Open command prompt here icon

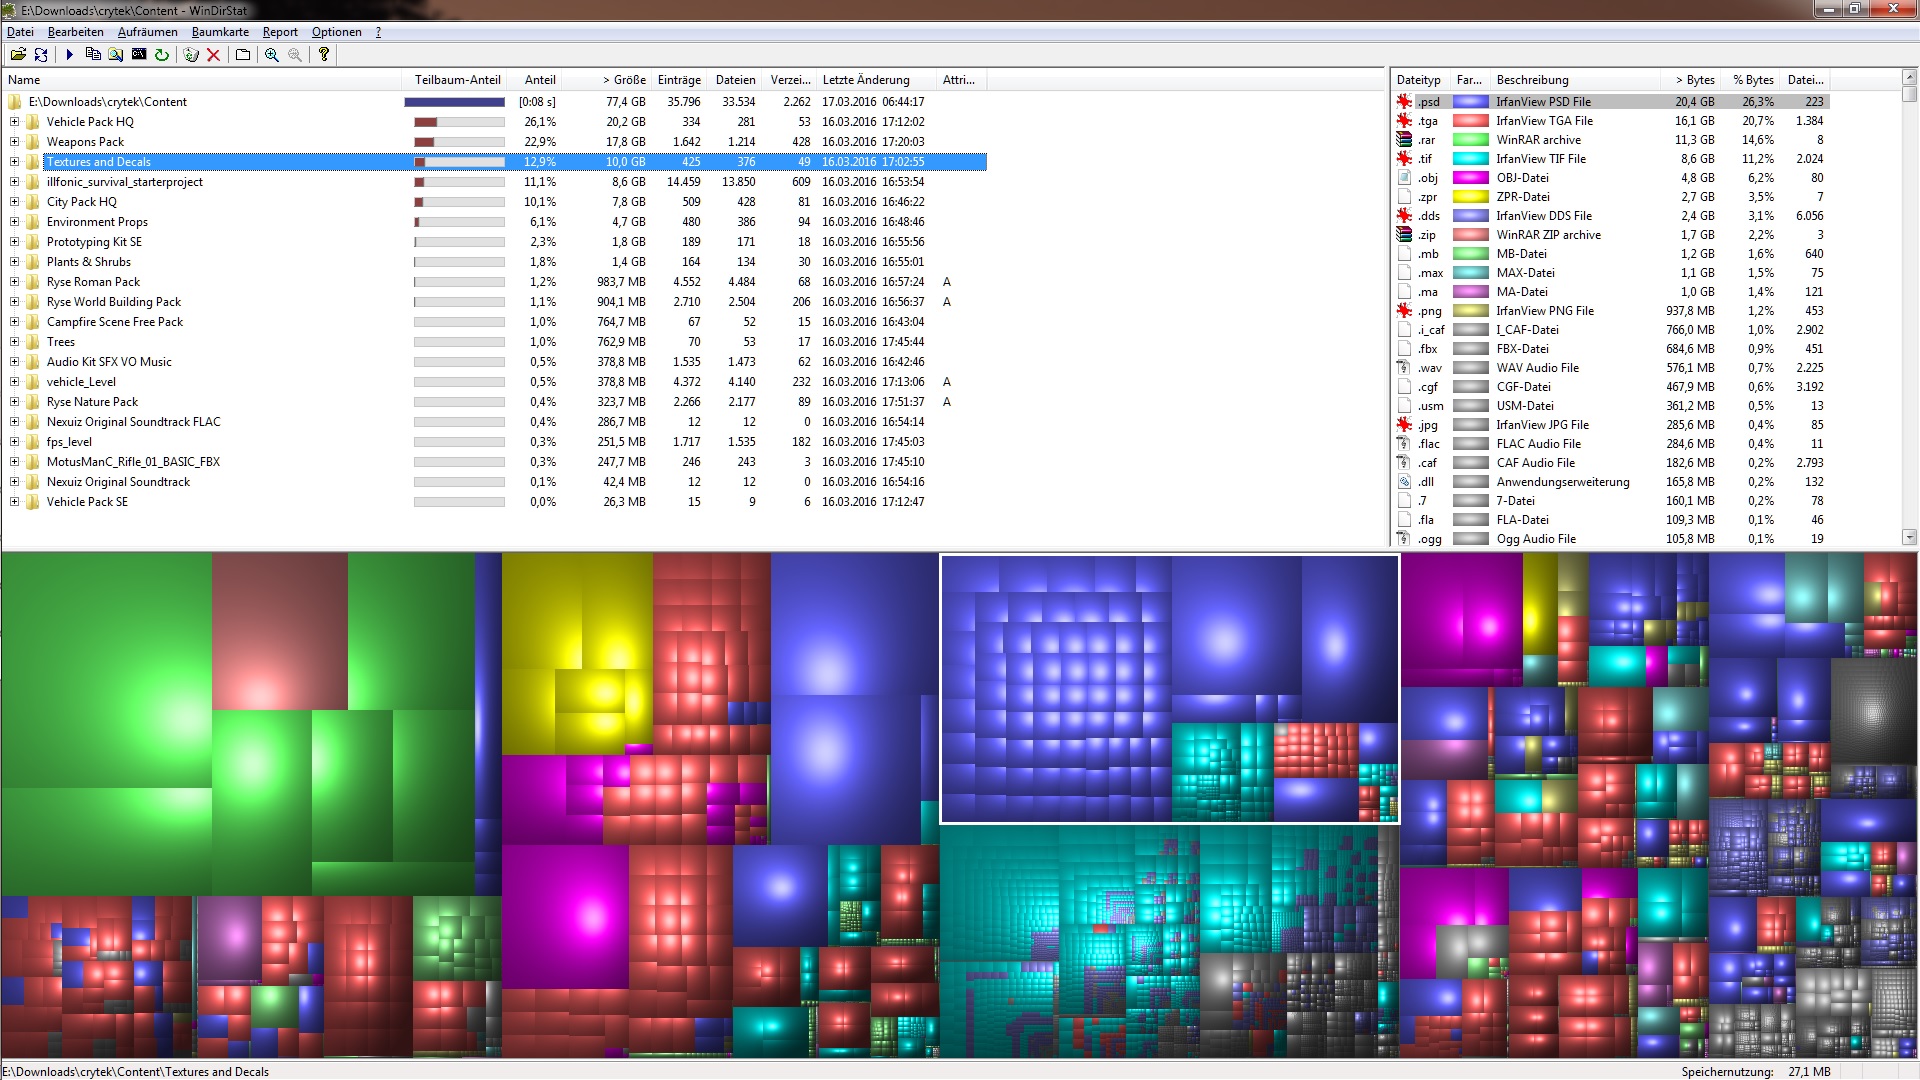tap(139, 55)
